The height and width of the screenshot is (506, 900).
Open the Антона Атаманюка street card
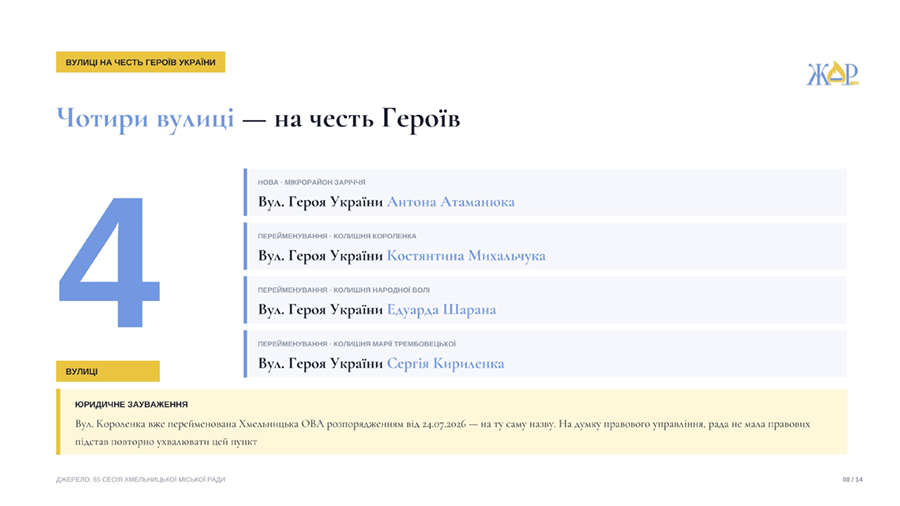[545, 192]
